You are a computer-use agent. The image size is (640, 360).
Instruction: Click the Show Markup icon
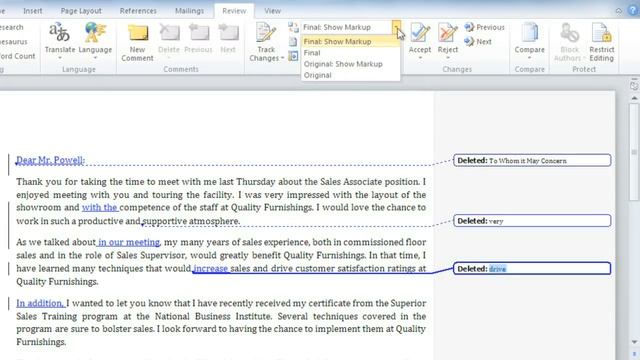pos(293,42)
